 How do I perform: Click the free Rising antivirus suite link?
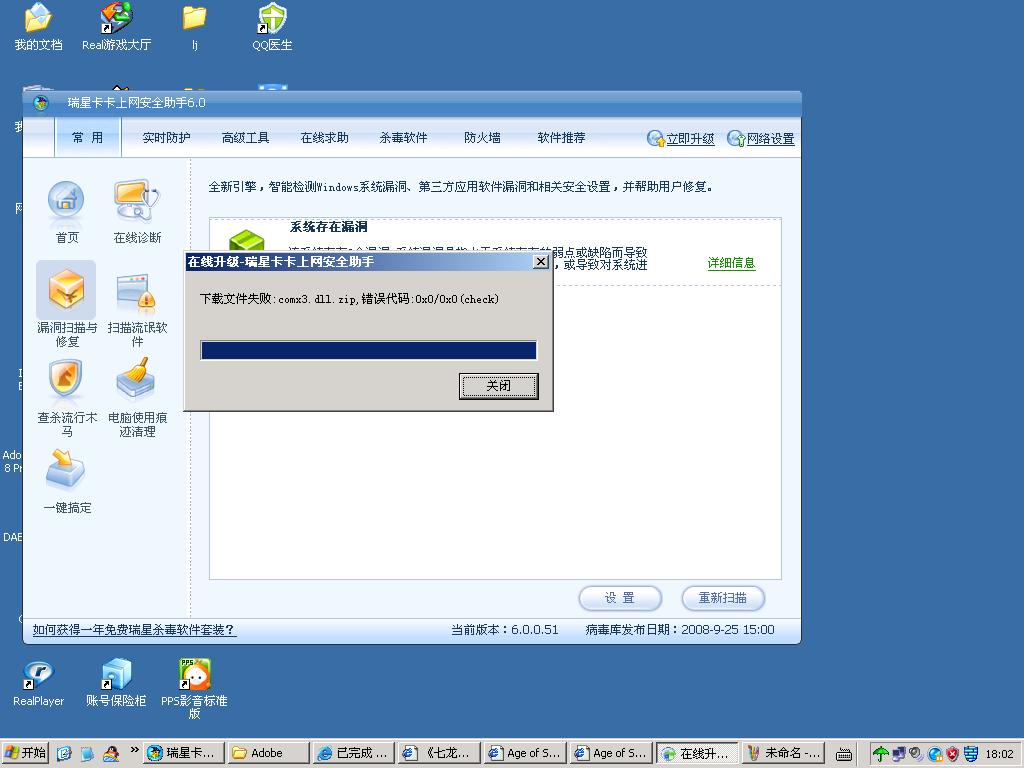coord(134,630)
